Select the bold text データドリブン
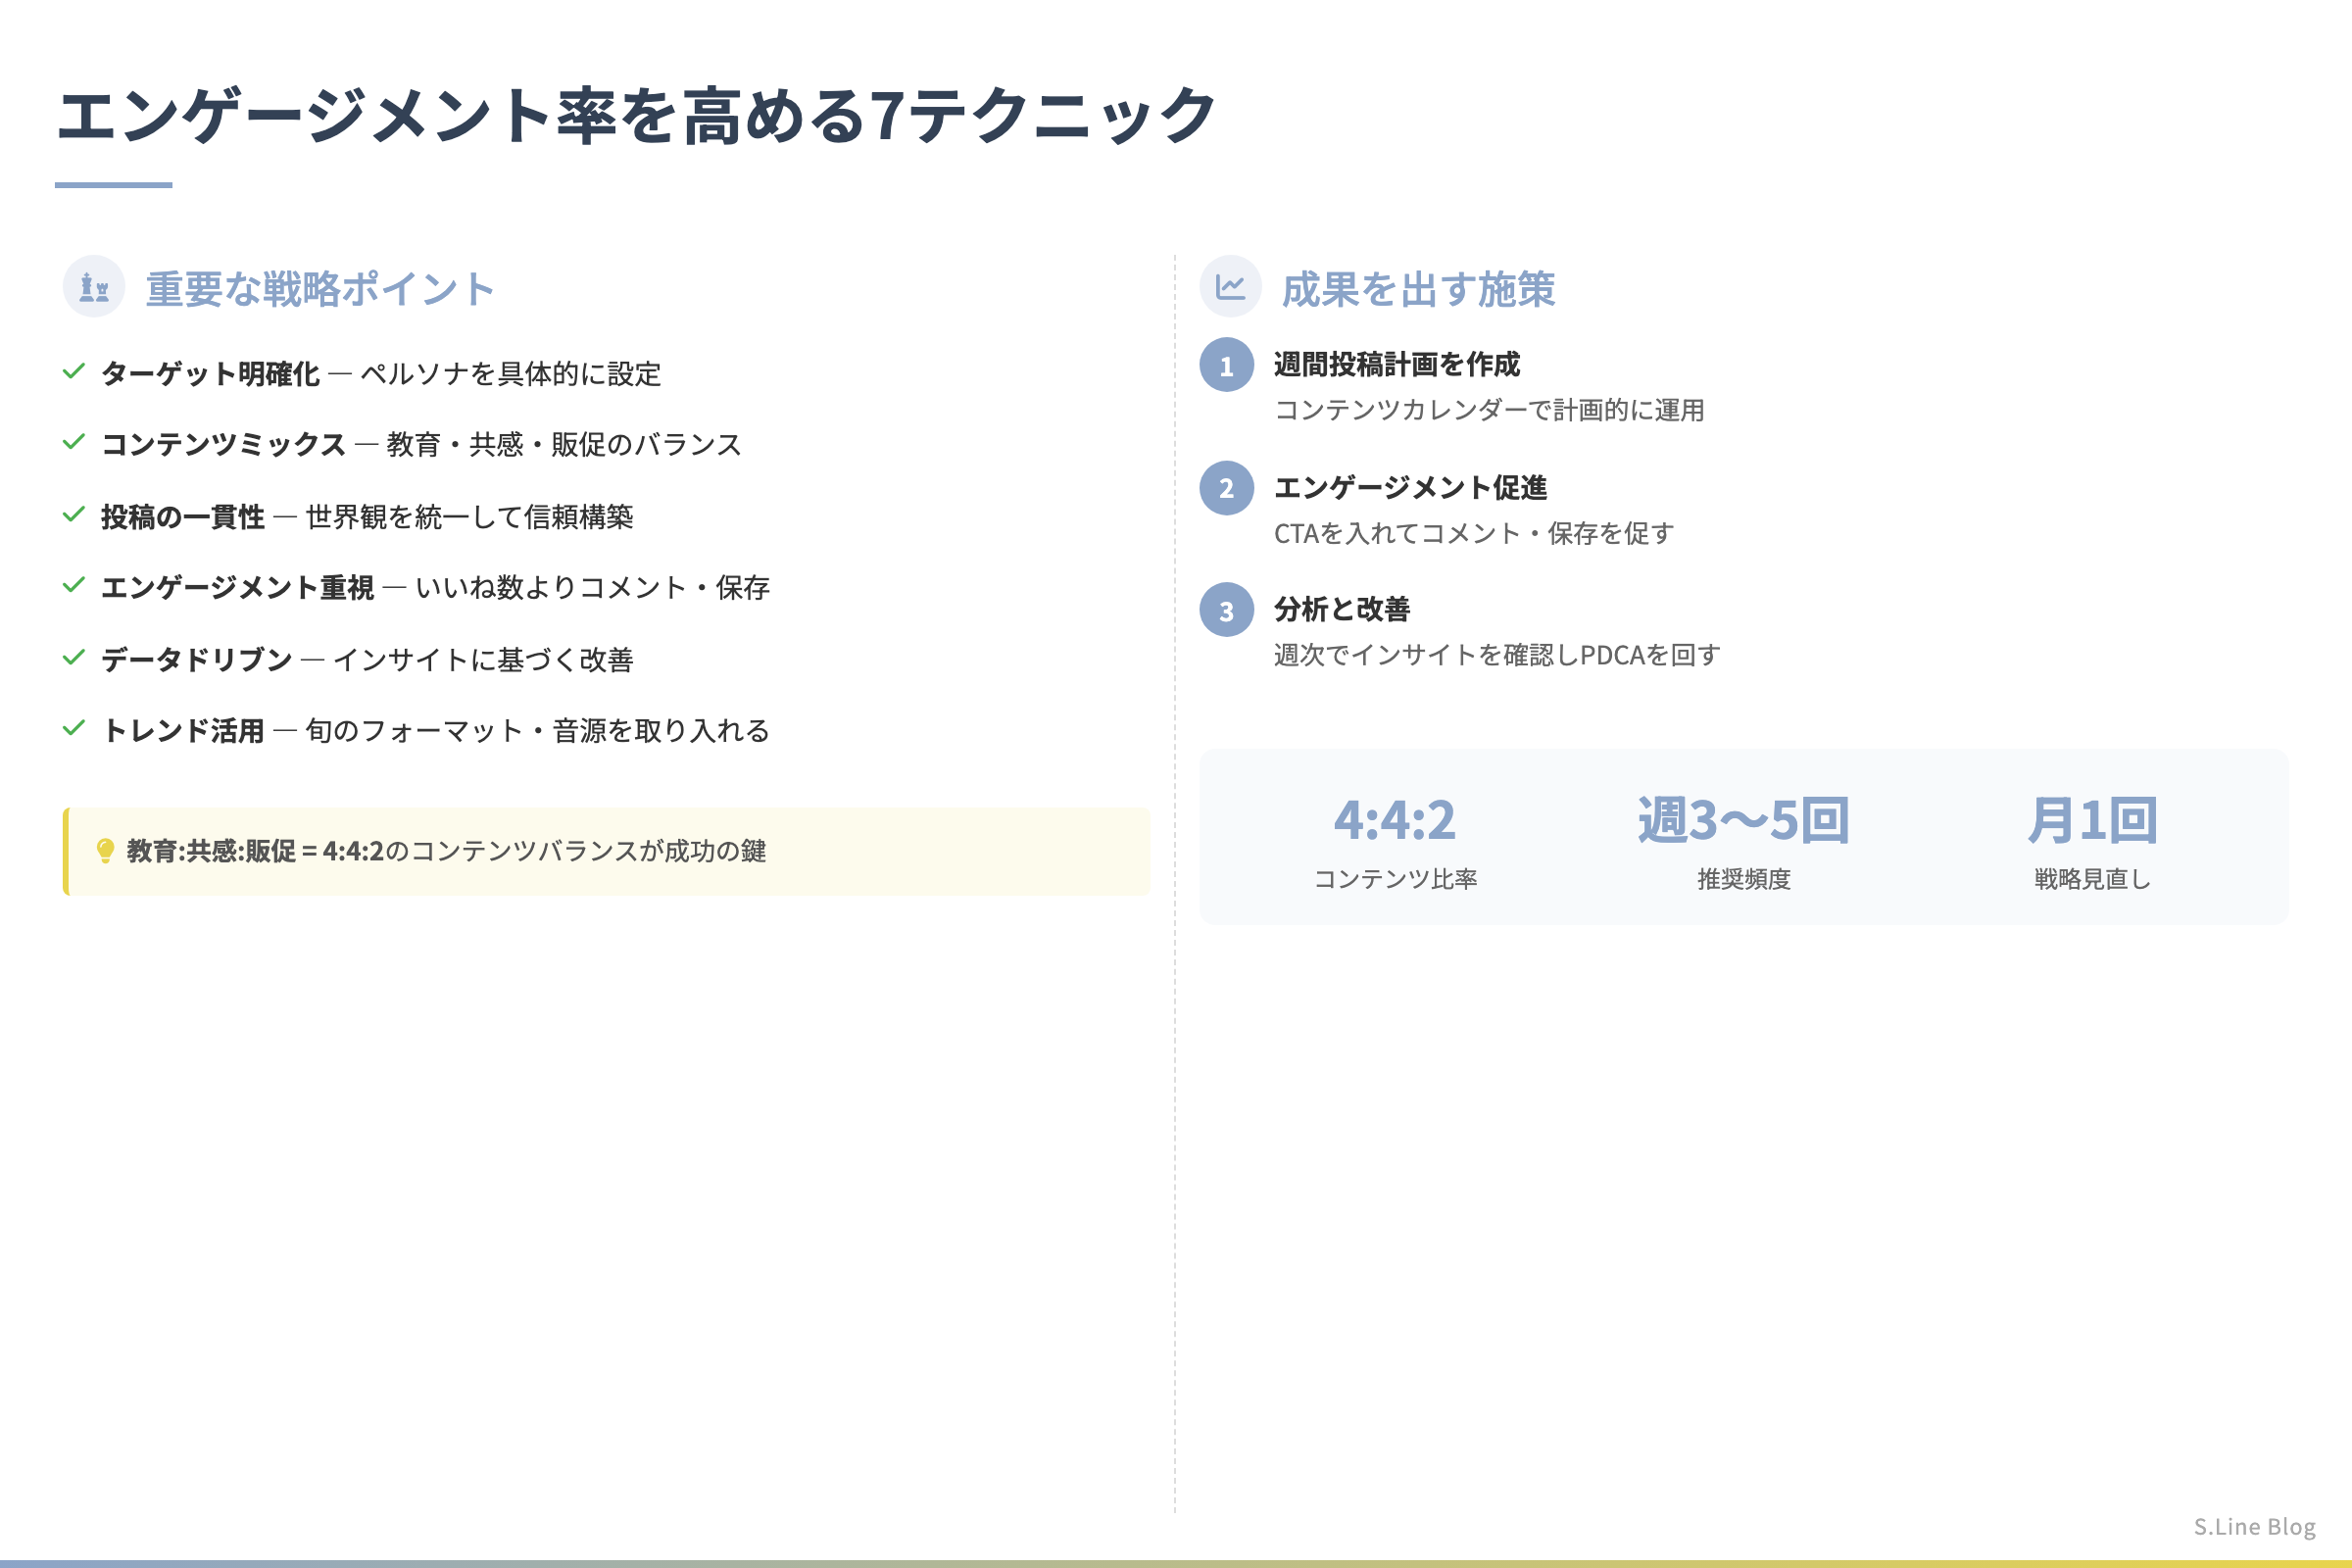Image resolution: width=2352 pixels, height=1568 pixels. pyautogui.click(x=197, y=660)
